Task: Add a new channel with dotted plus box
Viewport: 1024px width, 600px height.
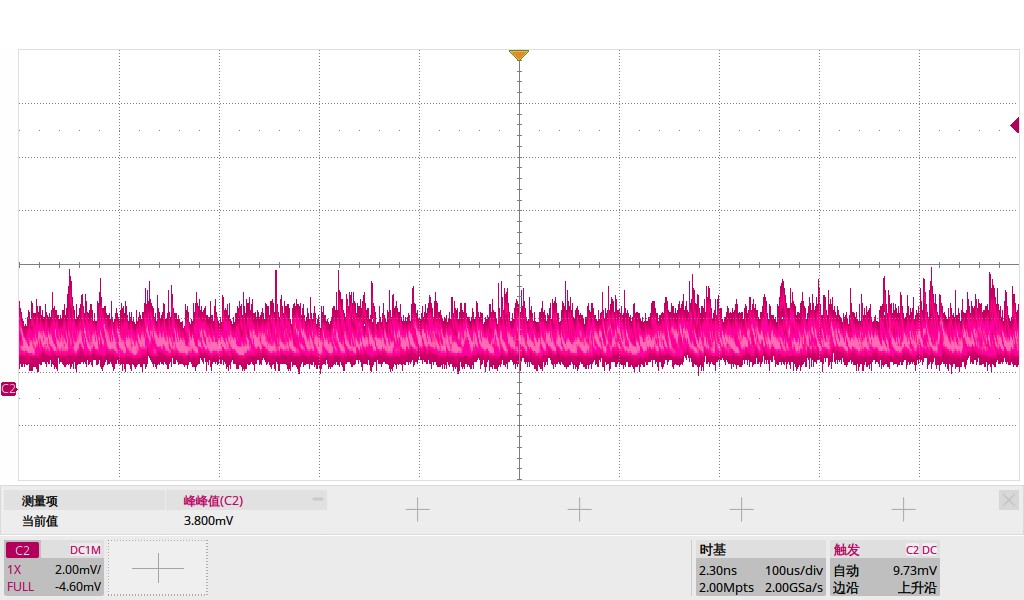Action: [158, 568]
